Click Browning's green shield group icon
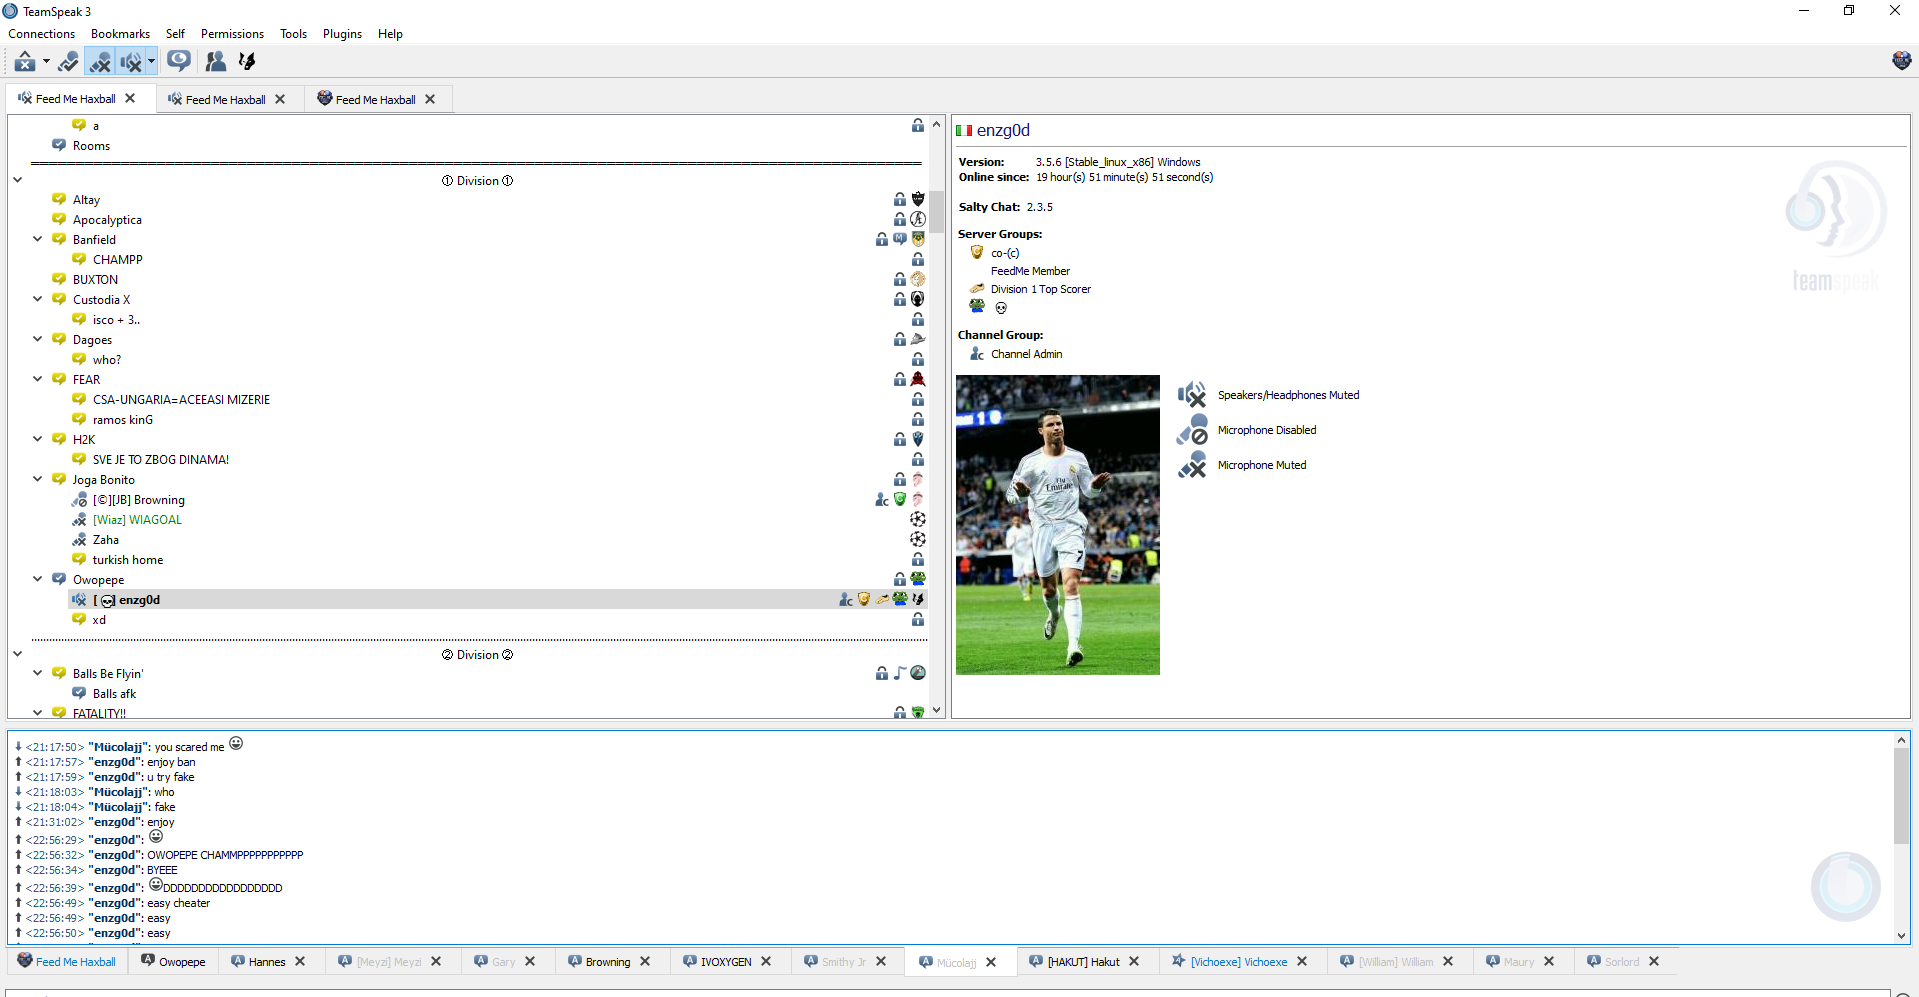Image resolution: width=1919 pixels, height=997 pixels. click(x=900, y=499)
